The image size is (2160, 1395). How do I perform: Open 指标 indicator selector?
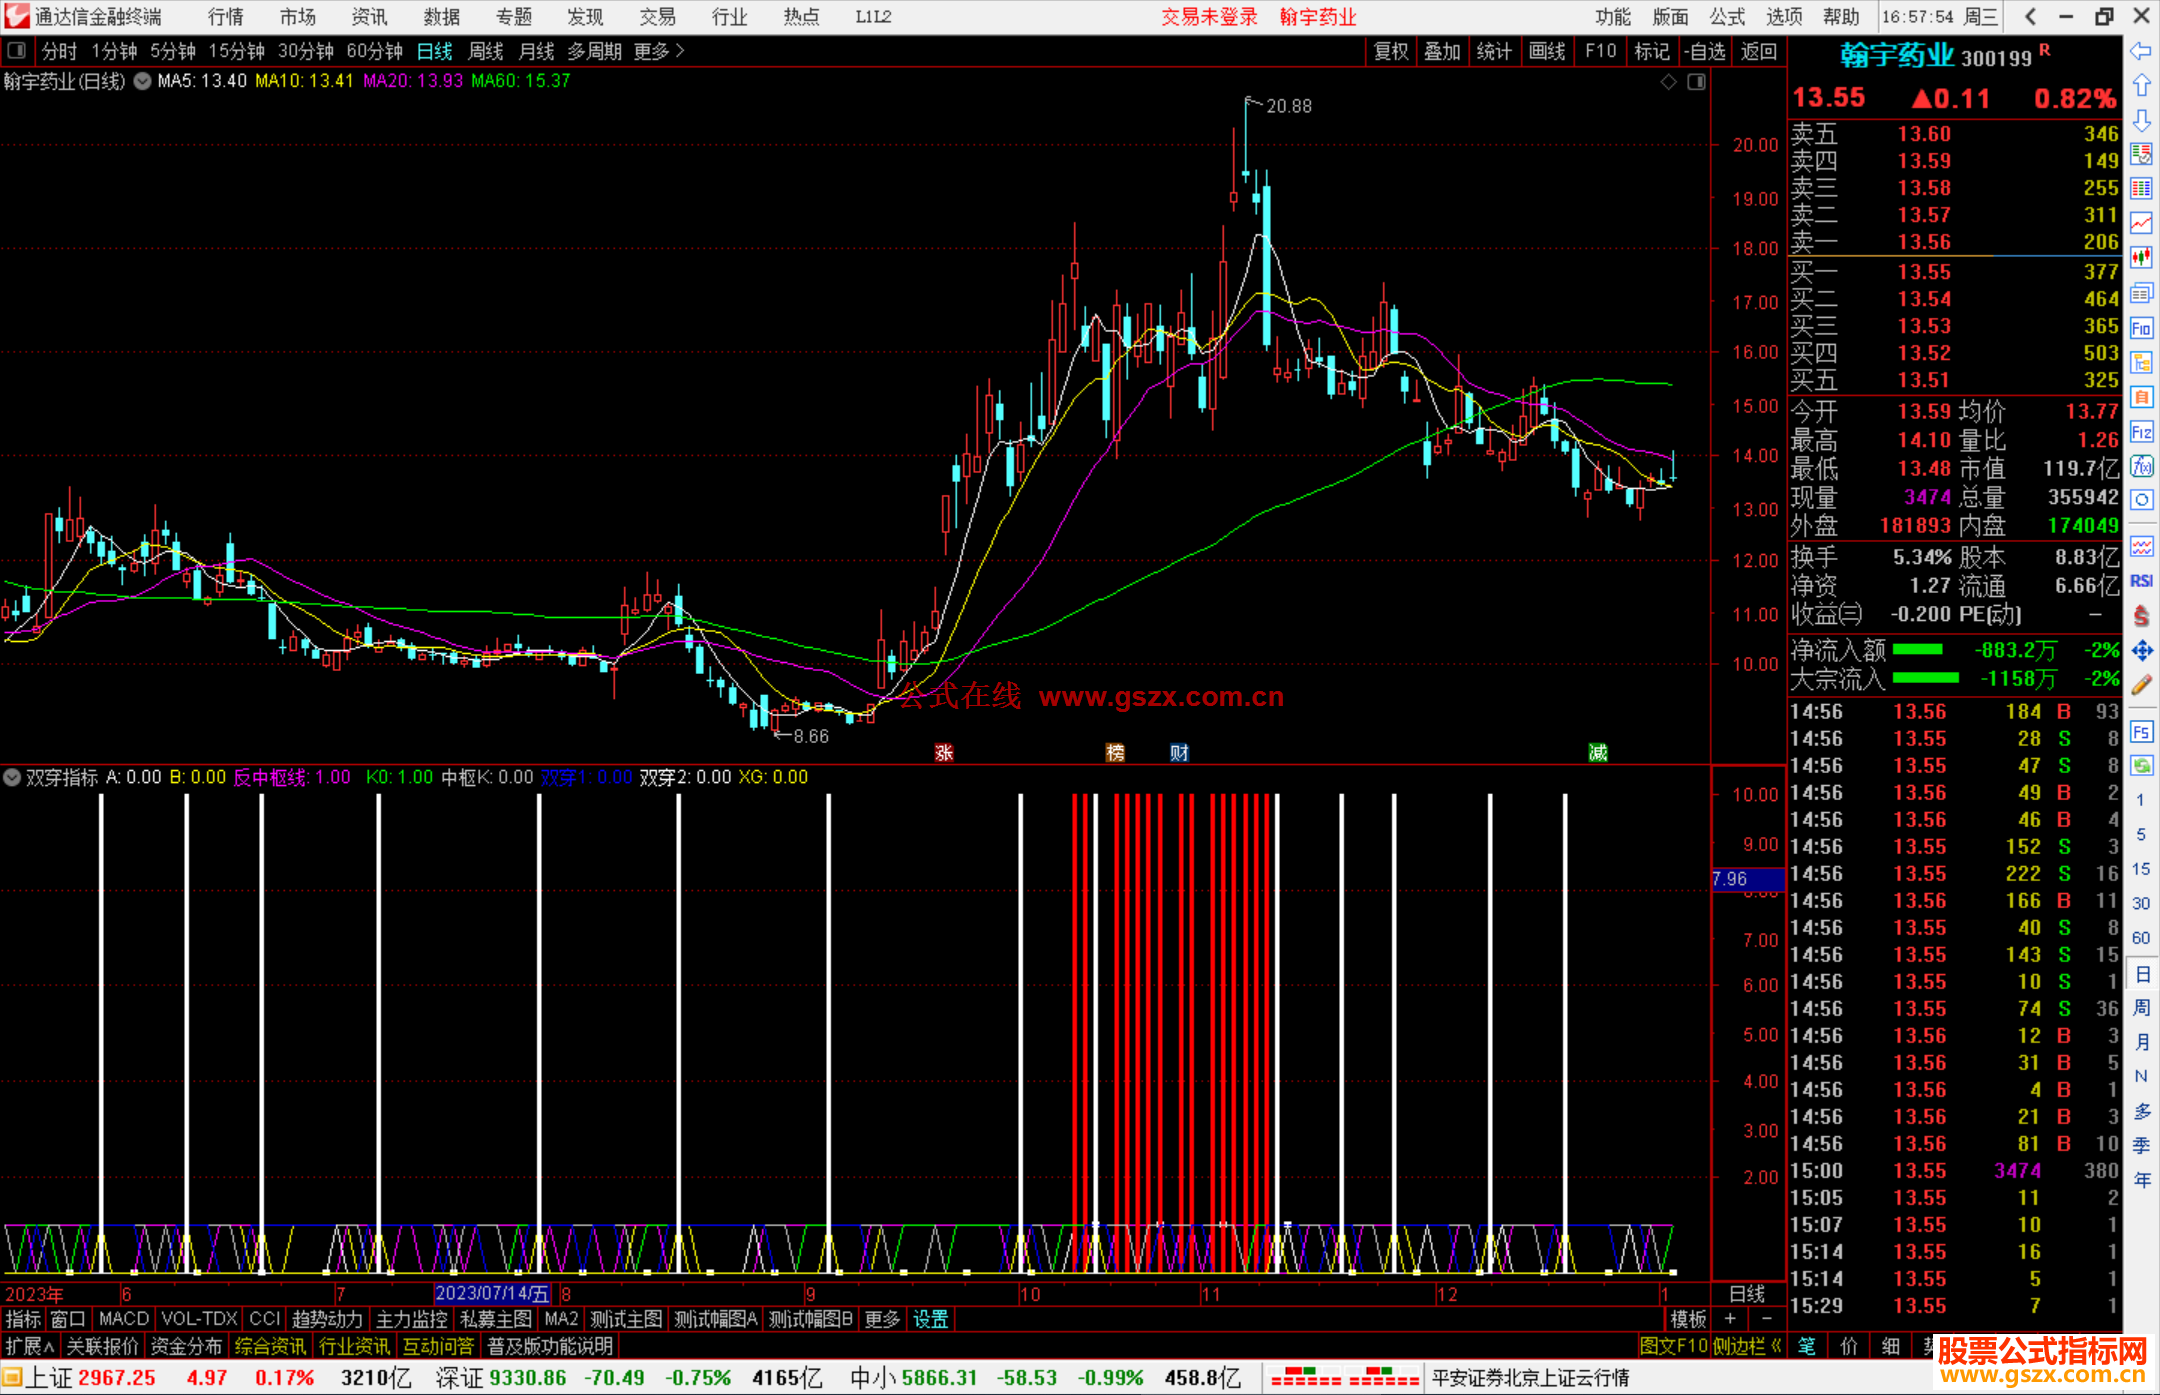[23, 1319]
